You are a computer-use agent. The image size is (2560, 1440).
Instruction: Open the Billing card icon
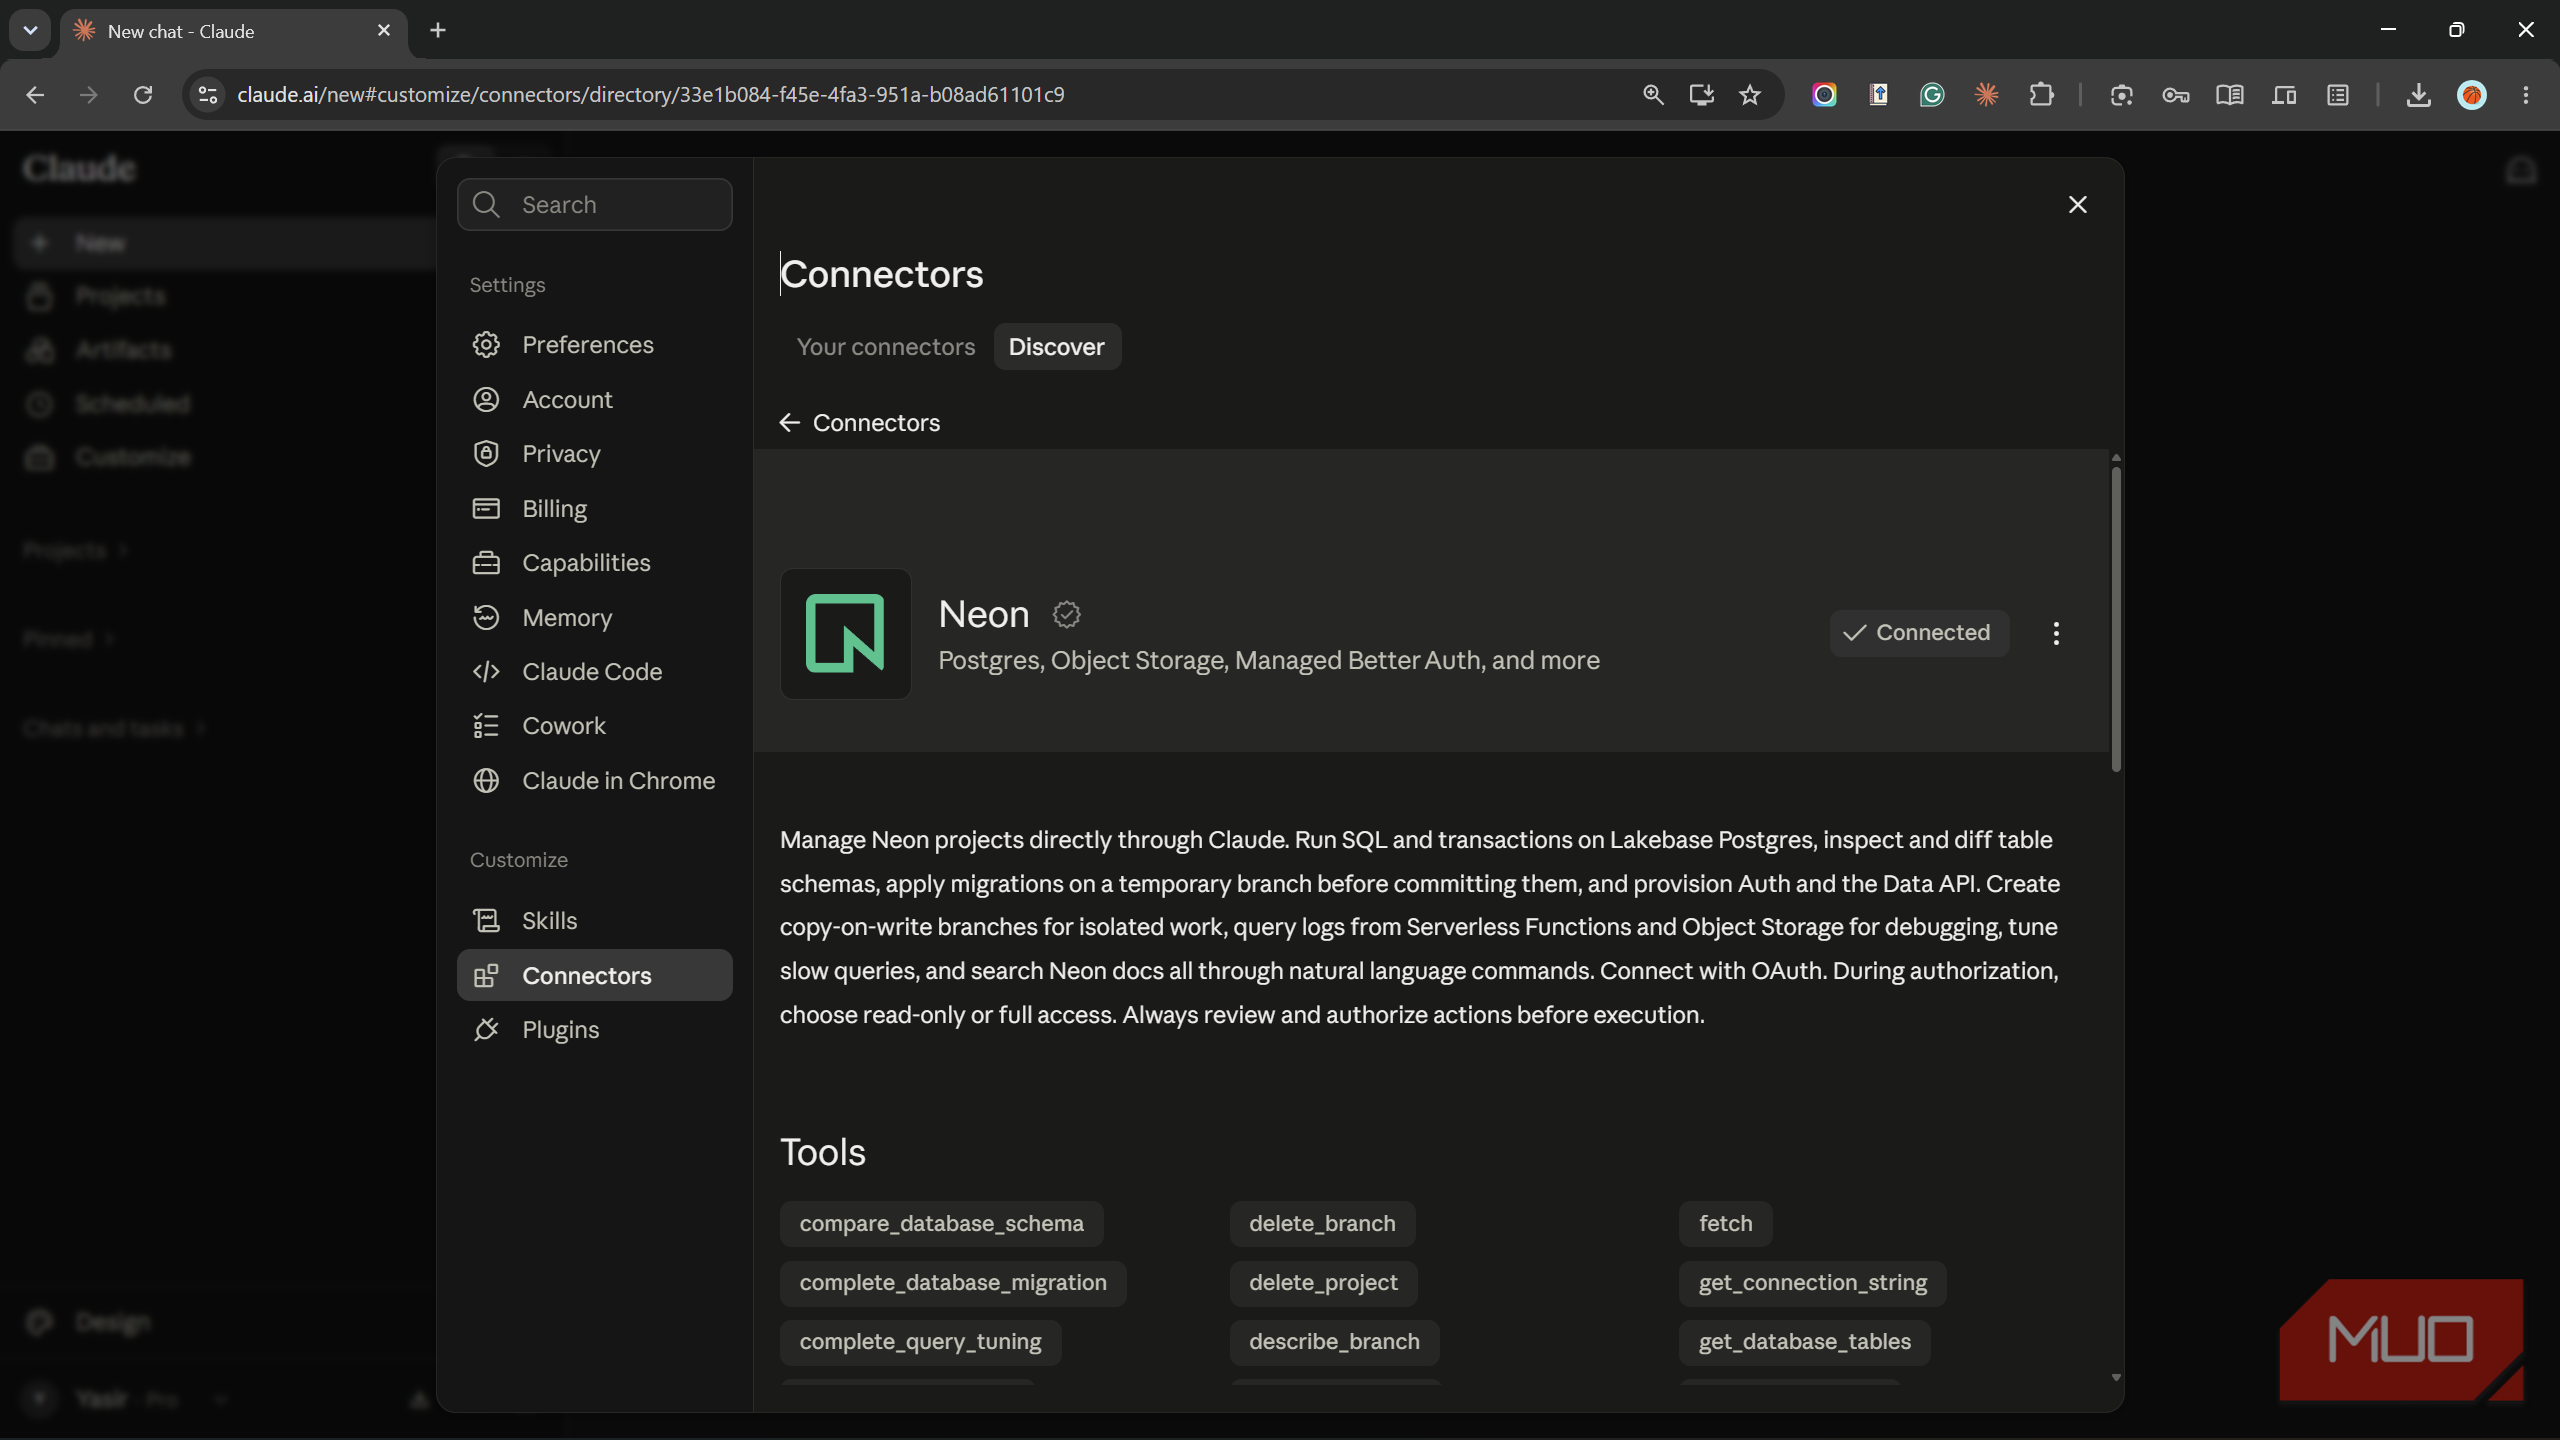[486, 508]
